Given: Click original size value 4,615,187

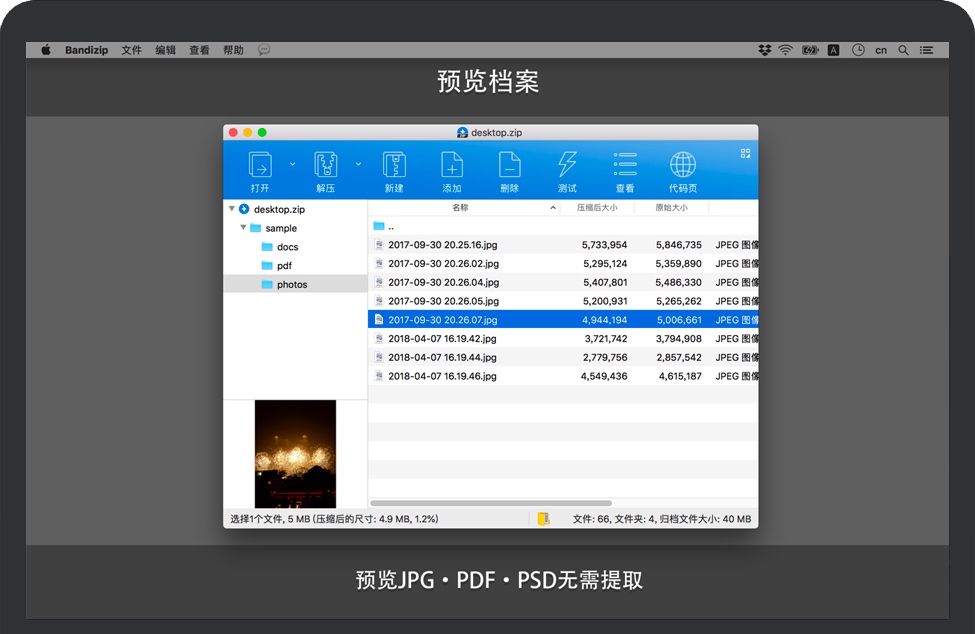Looking at the screenshot, I should (x=680, y=376).
